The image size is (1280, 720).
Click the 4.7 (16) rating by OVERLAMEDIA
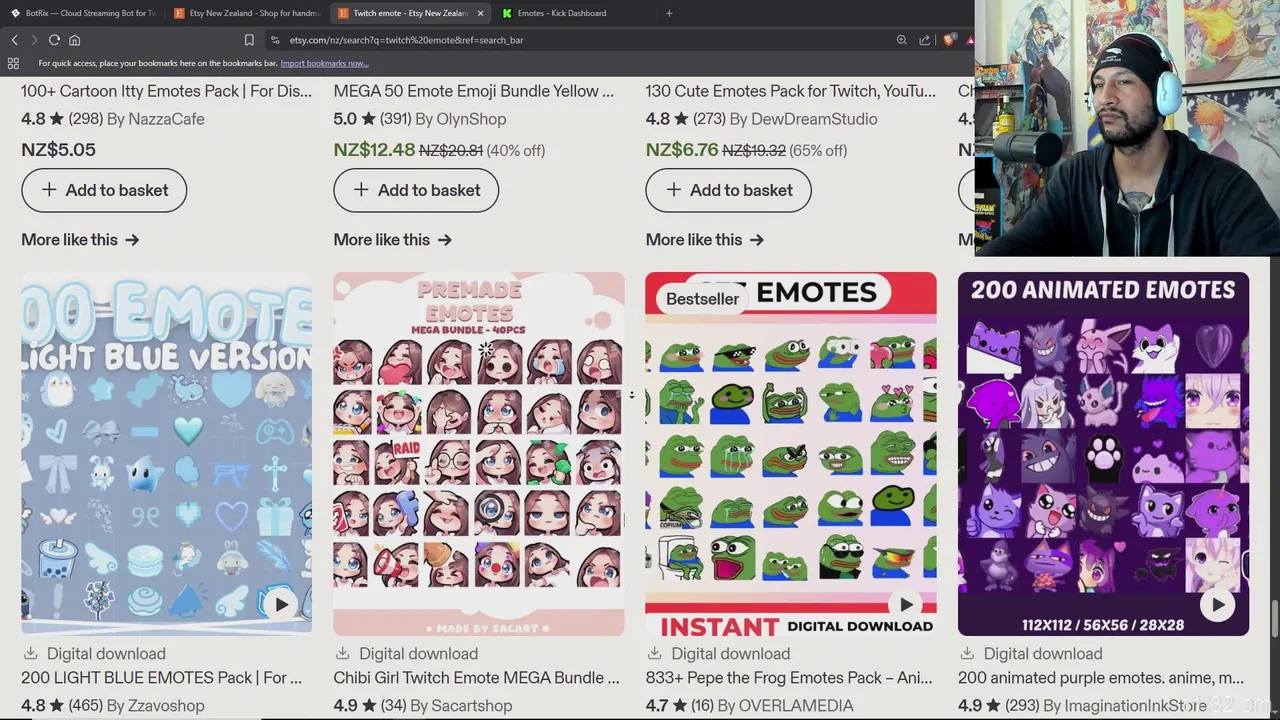click(679, 706)
